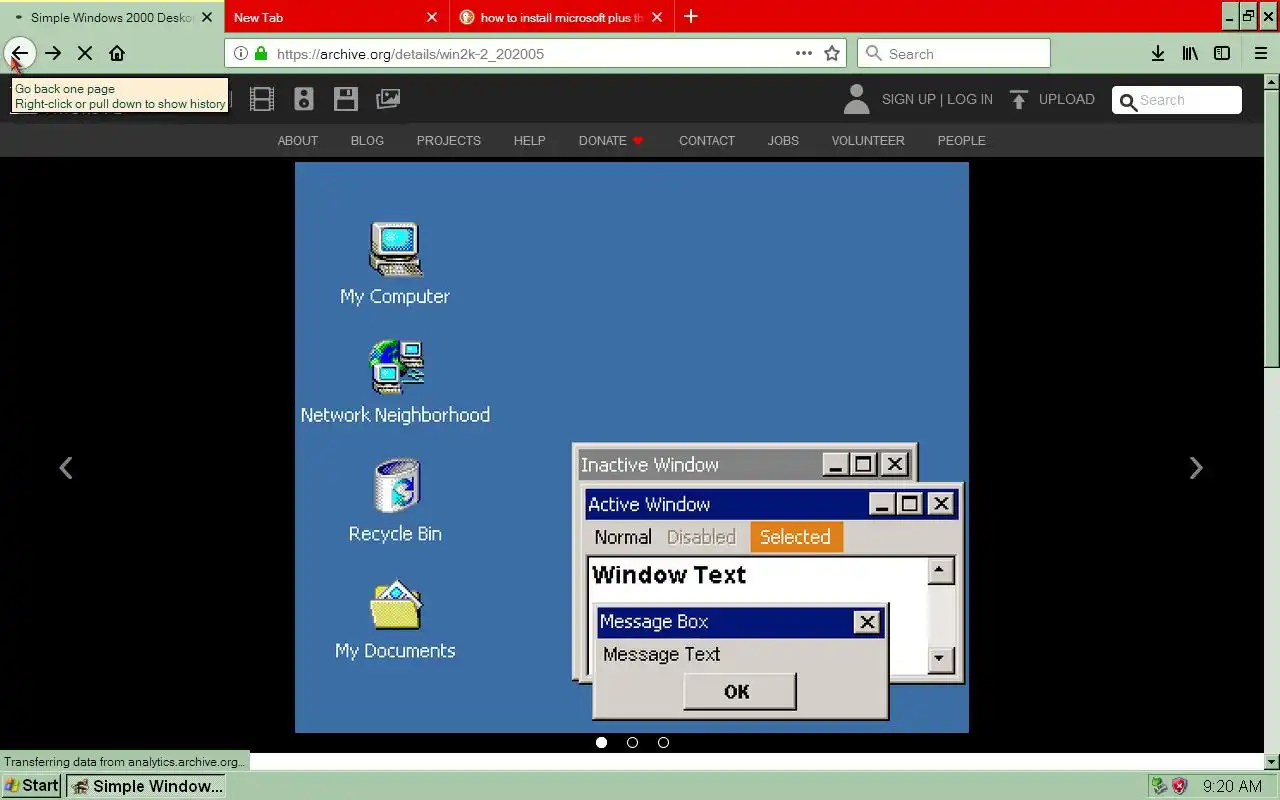The width and height of the screenshot is (1280, 800).
Task: Open the ABOUT menu link
Action: (298, 141)
